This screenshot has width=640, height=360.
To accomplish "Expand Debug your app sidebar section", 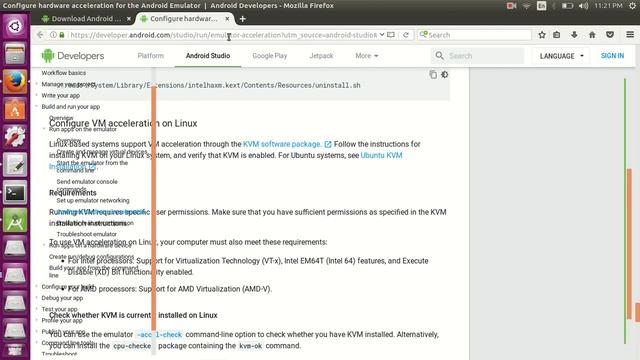I will (62, 298).
